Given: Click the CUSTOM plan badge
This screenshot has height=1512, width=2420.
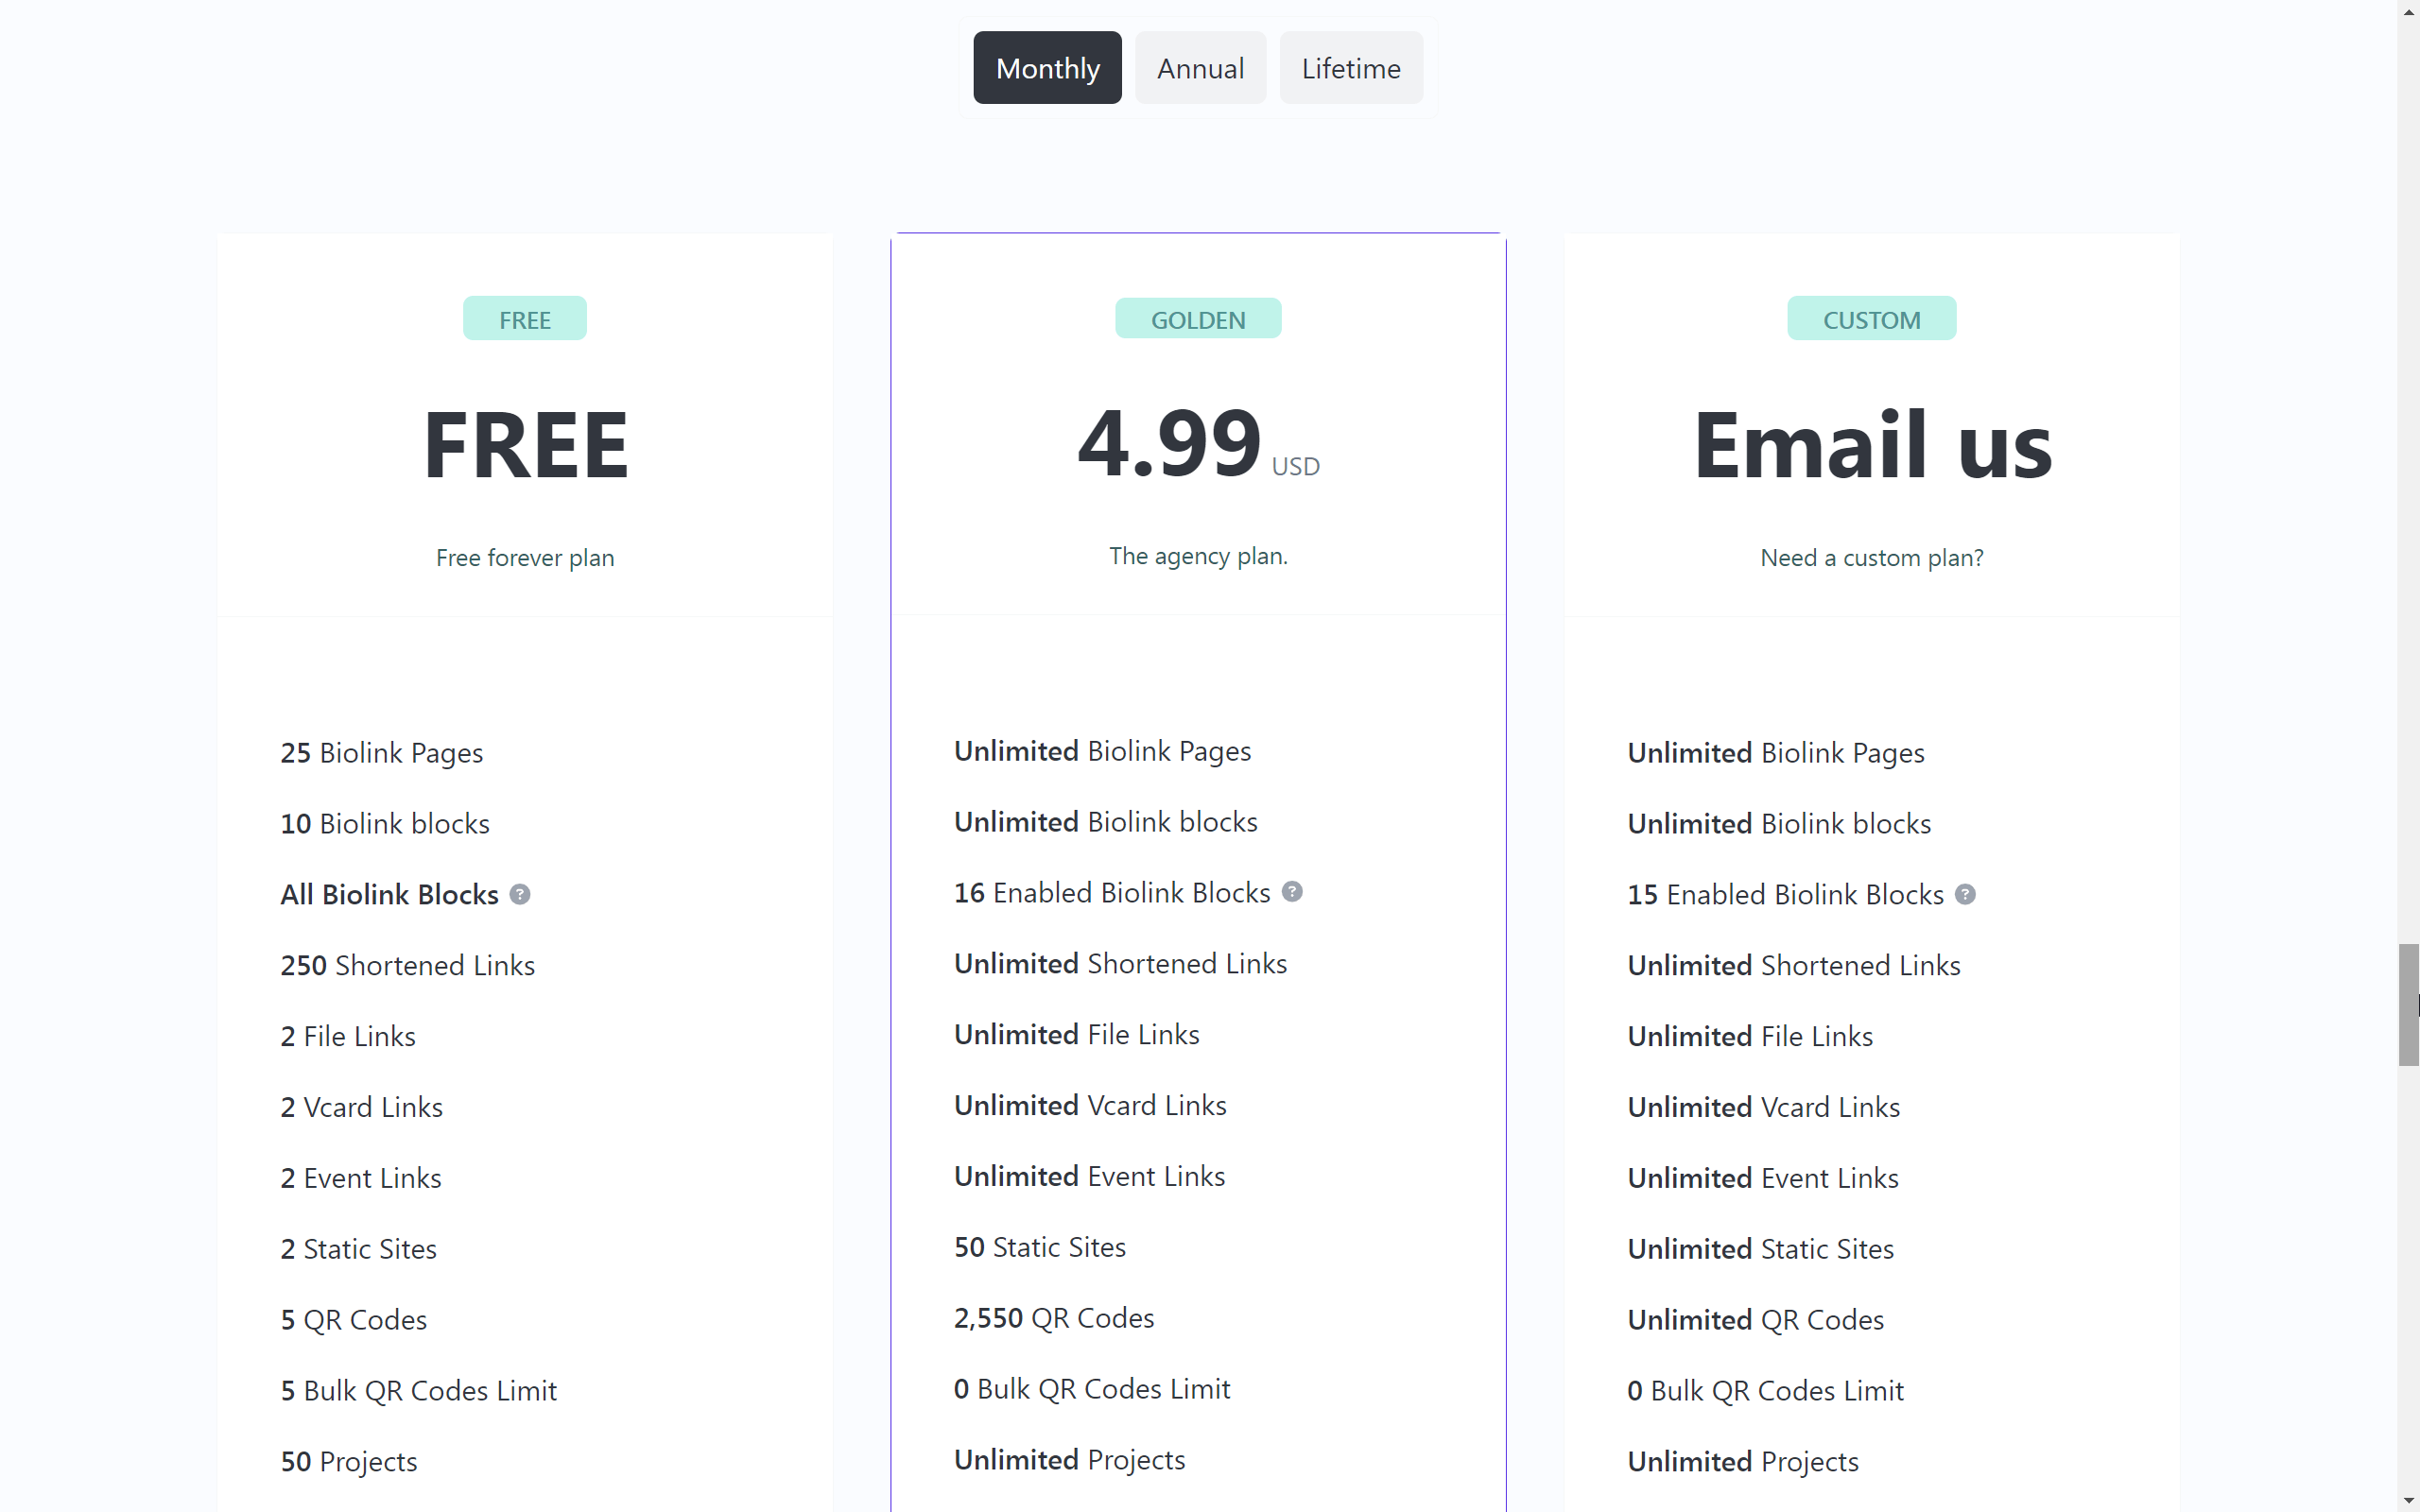Looking at the screenshot, I should pyautogui.click(x=1871, y=319).
